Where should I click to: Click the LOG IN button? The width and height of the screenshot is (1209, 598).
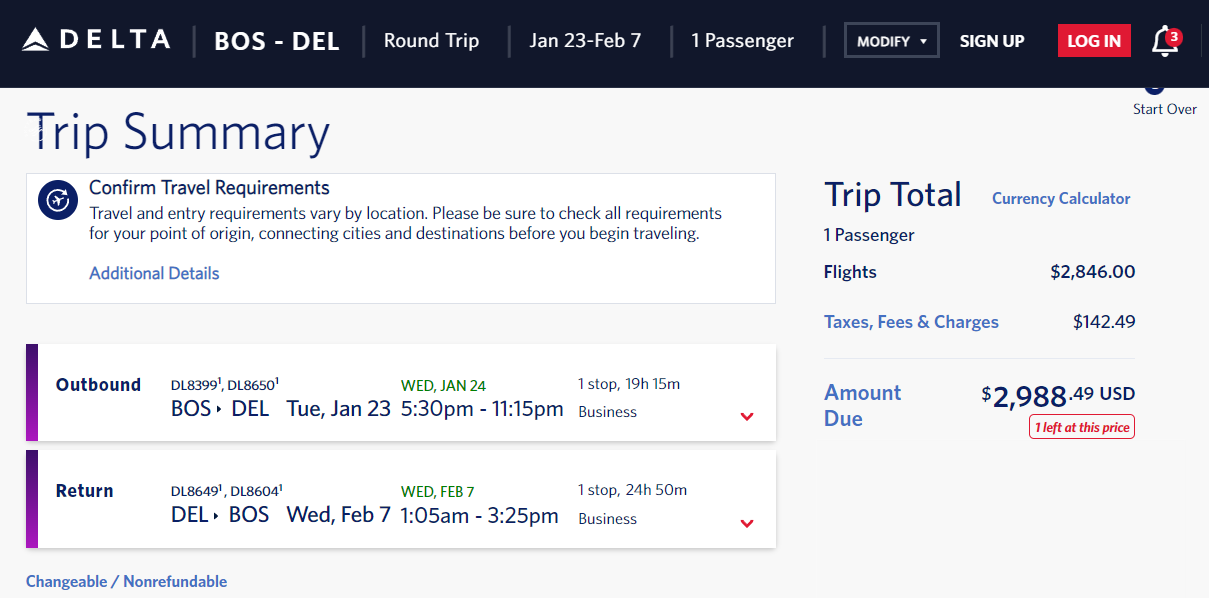coord(1094,40)
